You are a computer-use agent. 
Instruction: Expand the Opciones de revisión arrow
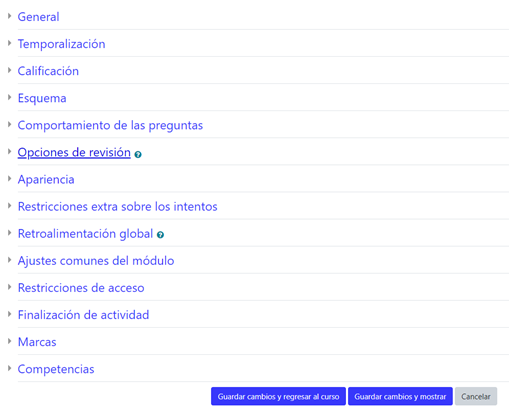(9, 151)
